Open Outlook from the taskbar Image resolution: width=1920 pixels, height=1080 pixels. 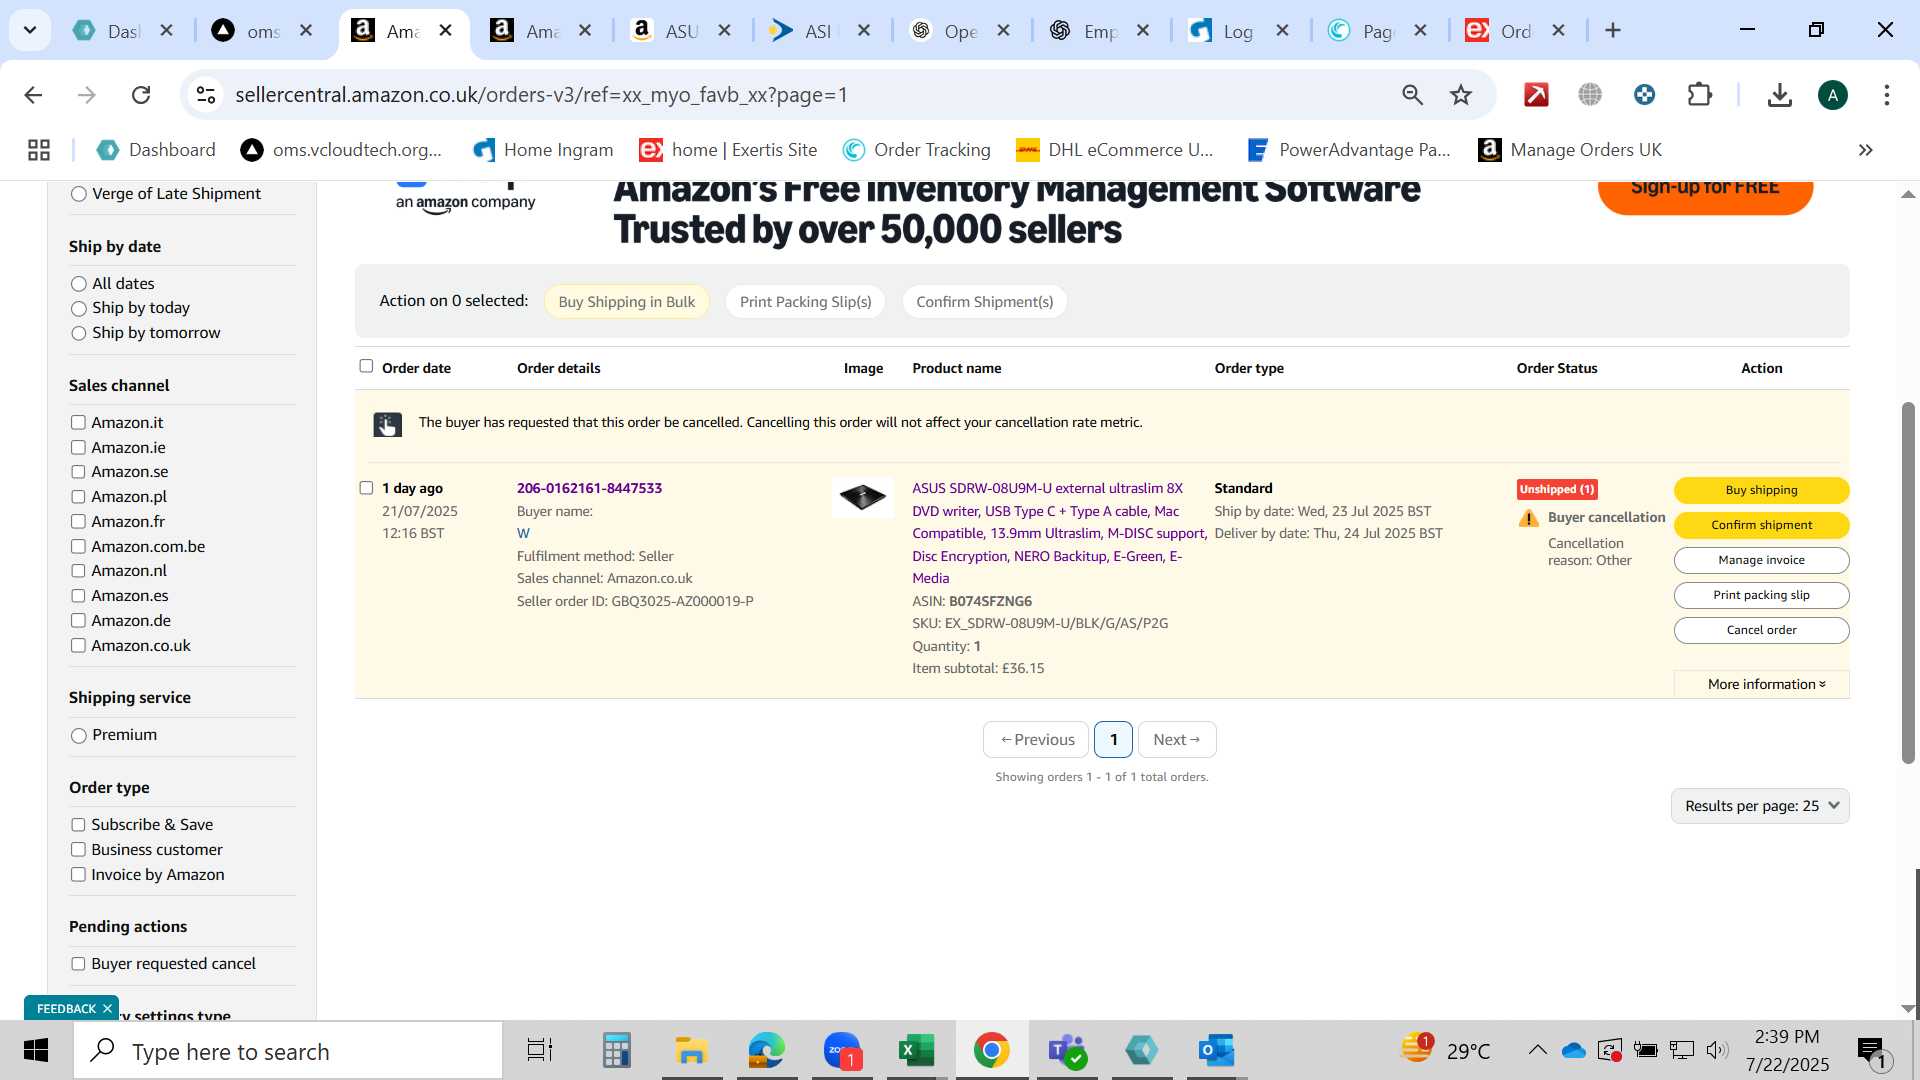coord(1216,1051)
